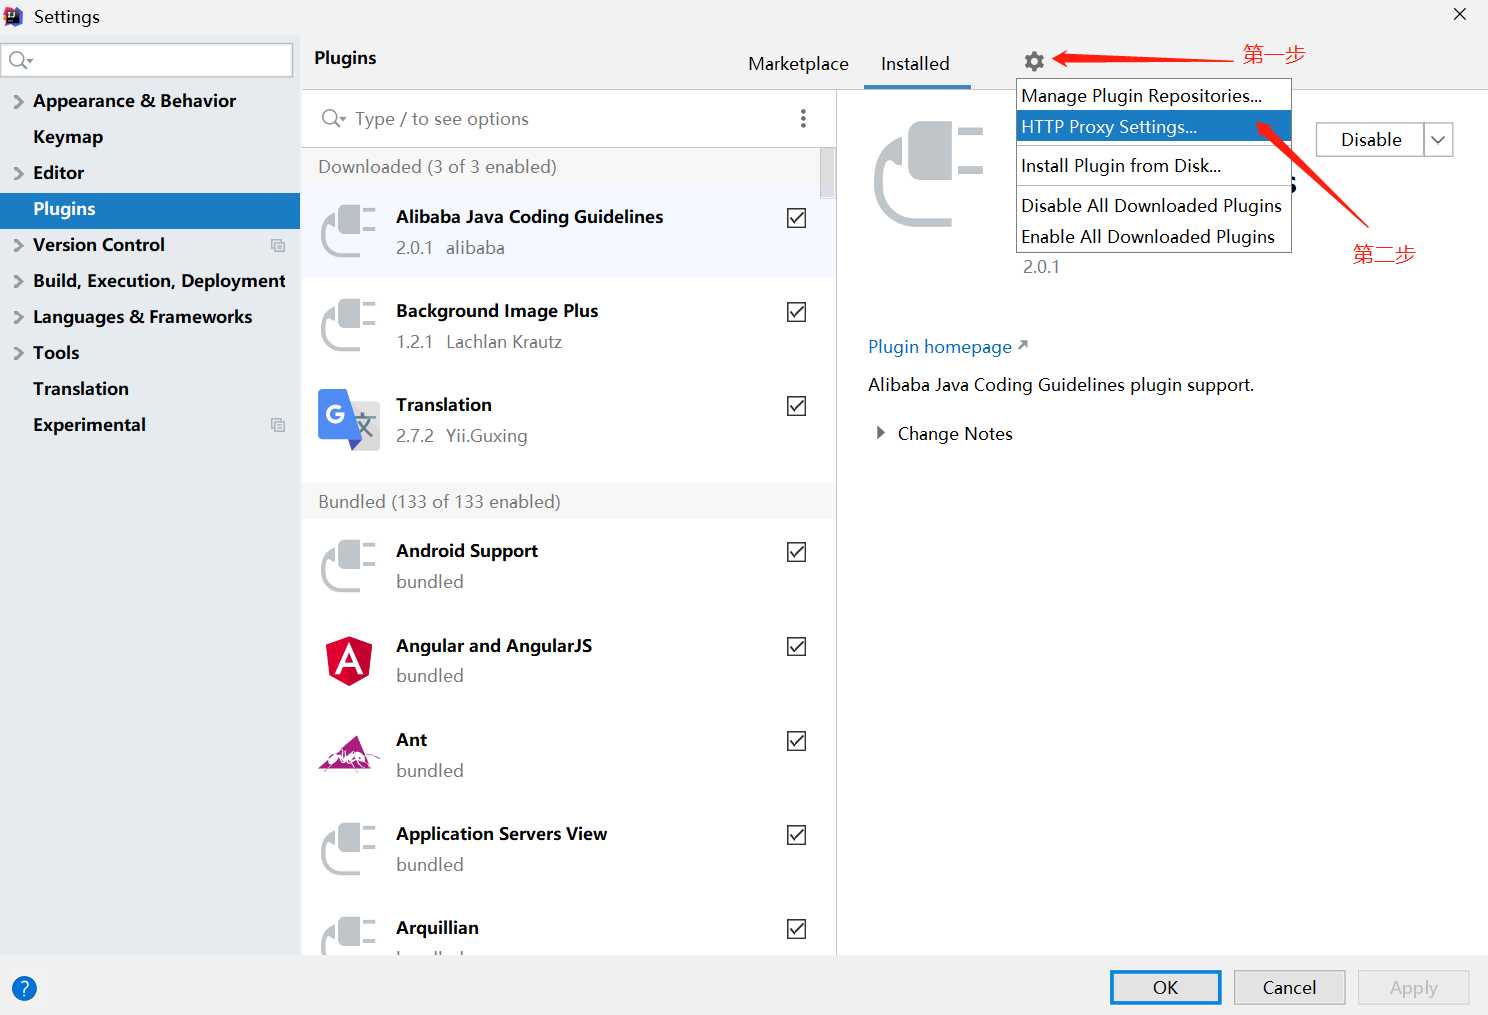Click the Angular and AngularJS logo icon
Image resolution: width=1488 pixels, height=1015 pixels.
point(349,660)
